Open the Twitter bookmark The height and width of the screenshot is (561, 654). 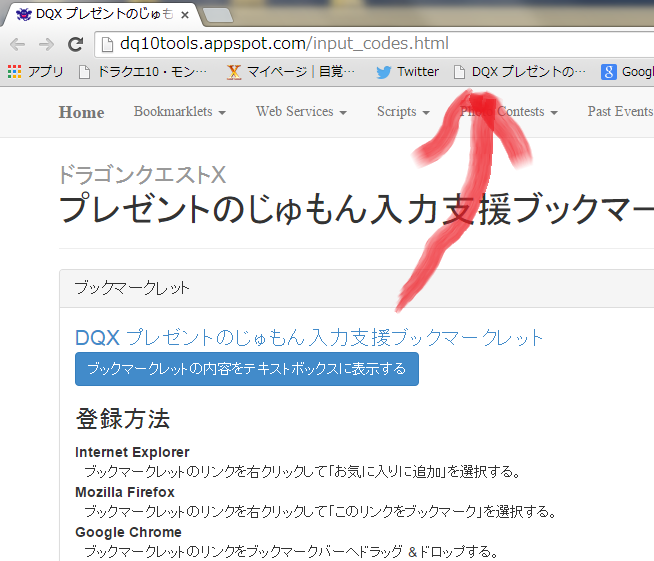[x=407, y=72]
